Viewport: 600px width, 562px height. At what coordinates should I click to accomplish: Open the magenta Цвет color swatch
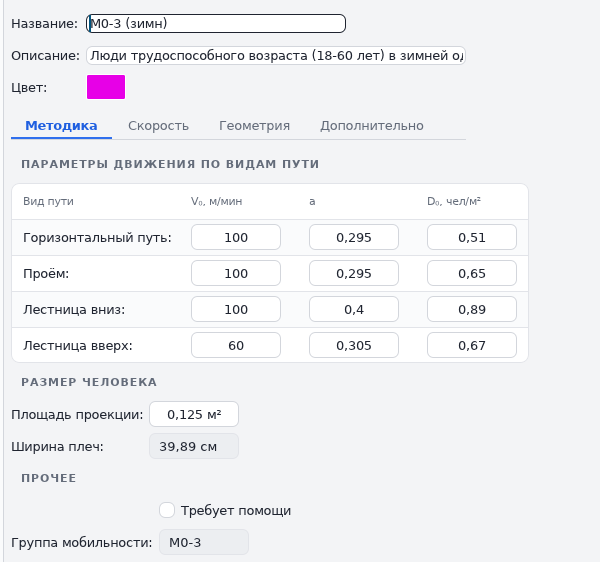[x=106, y=87]
